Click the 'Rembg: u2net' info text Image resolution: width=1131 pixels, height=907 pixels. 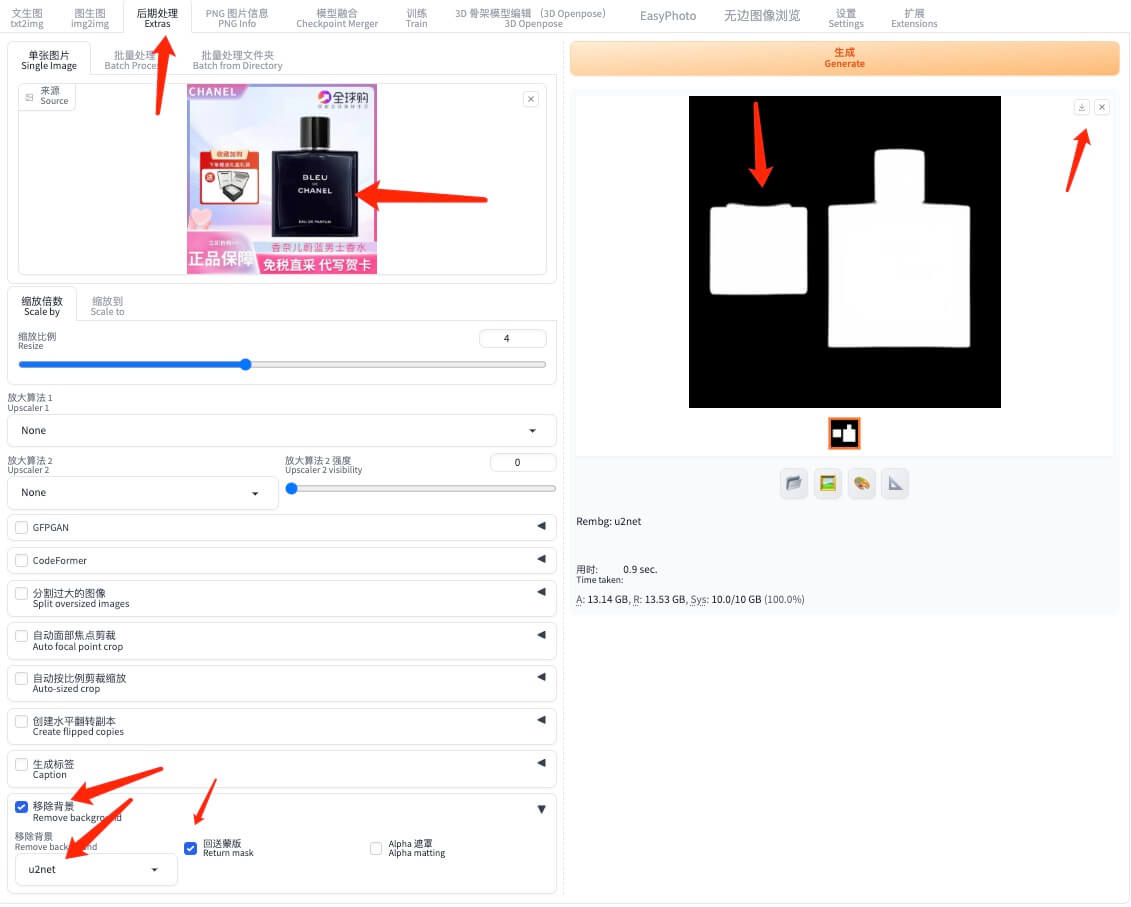[x=608, y=522]
